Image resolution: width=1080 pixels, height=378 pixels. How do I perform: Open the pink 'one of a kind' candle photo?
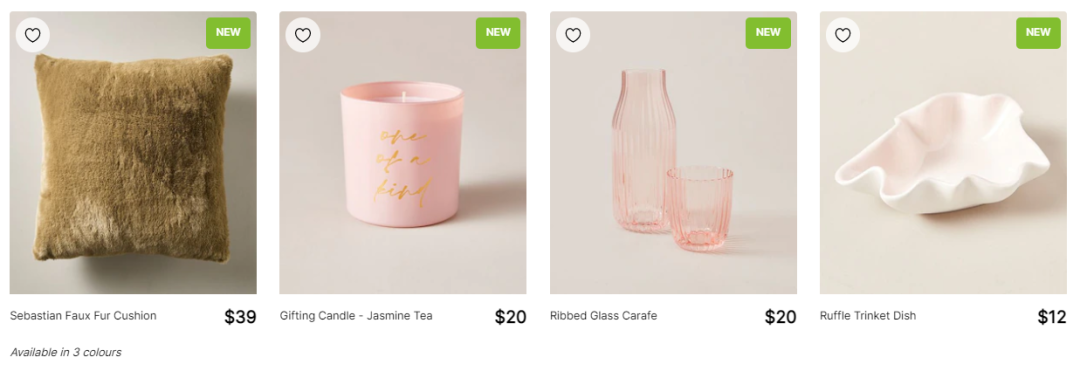403,153
